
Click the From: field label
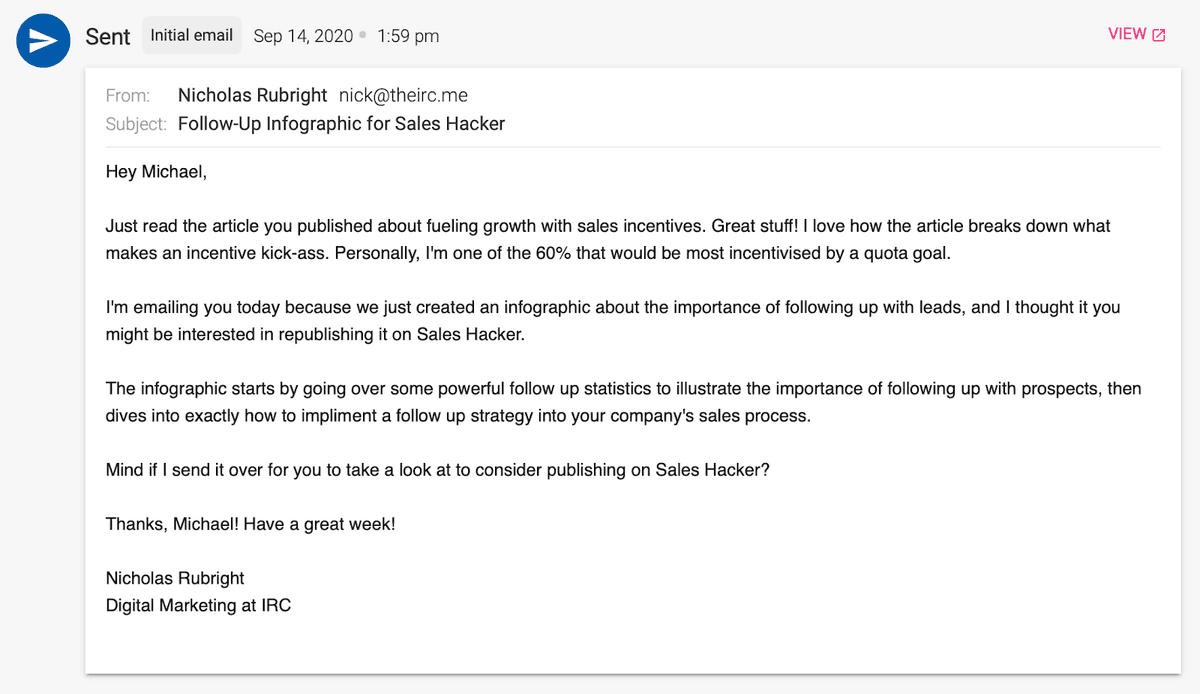(x=128, y=96)
